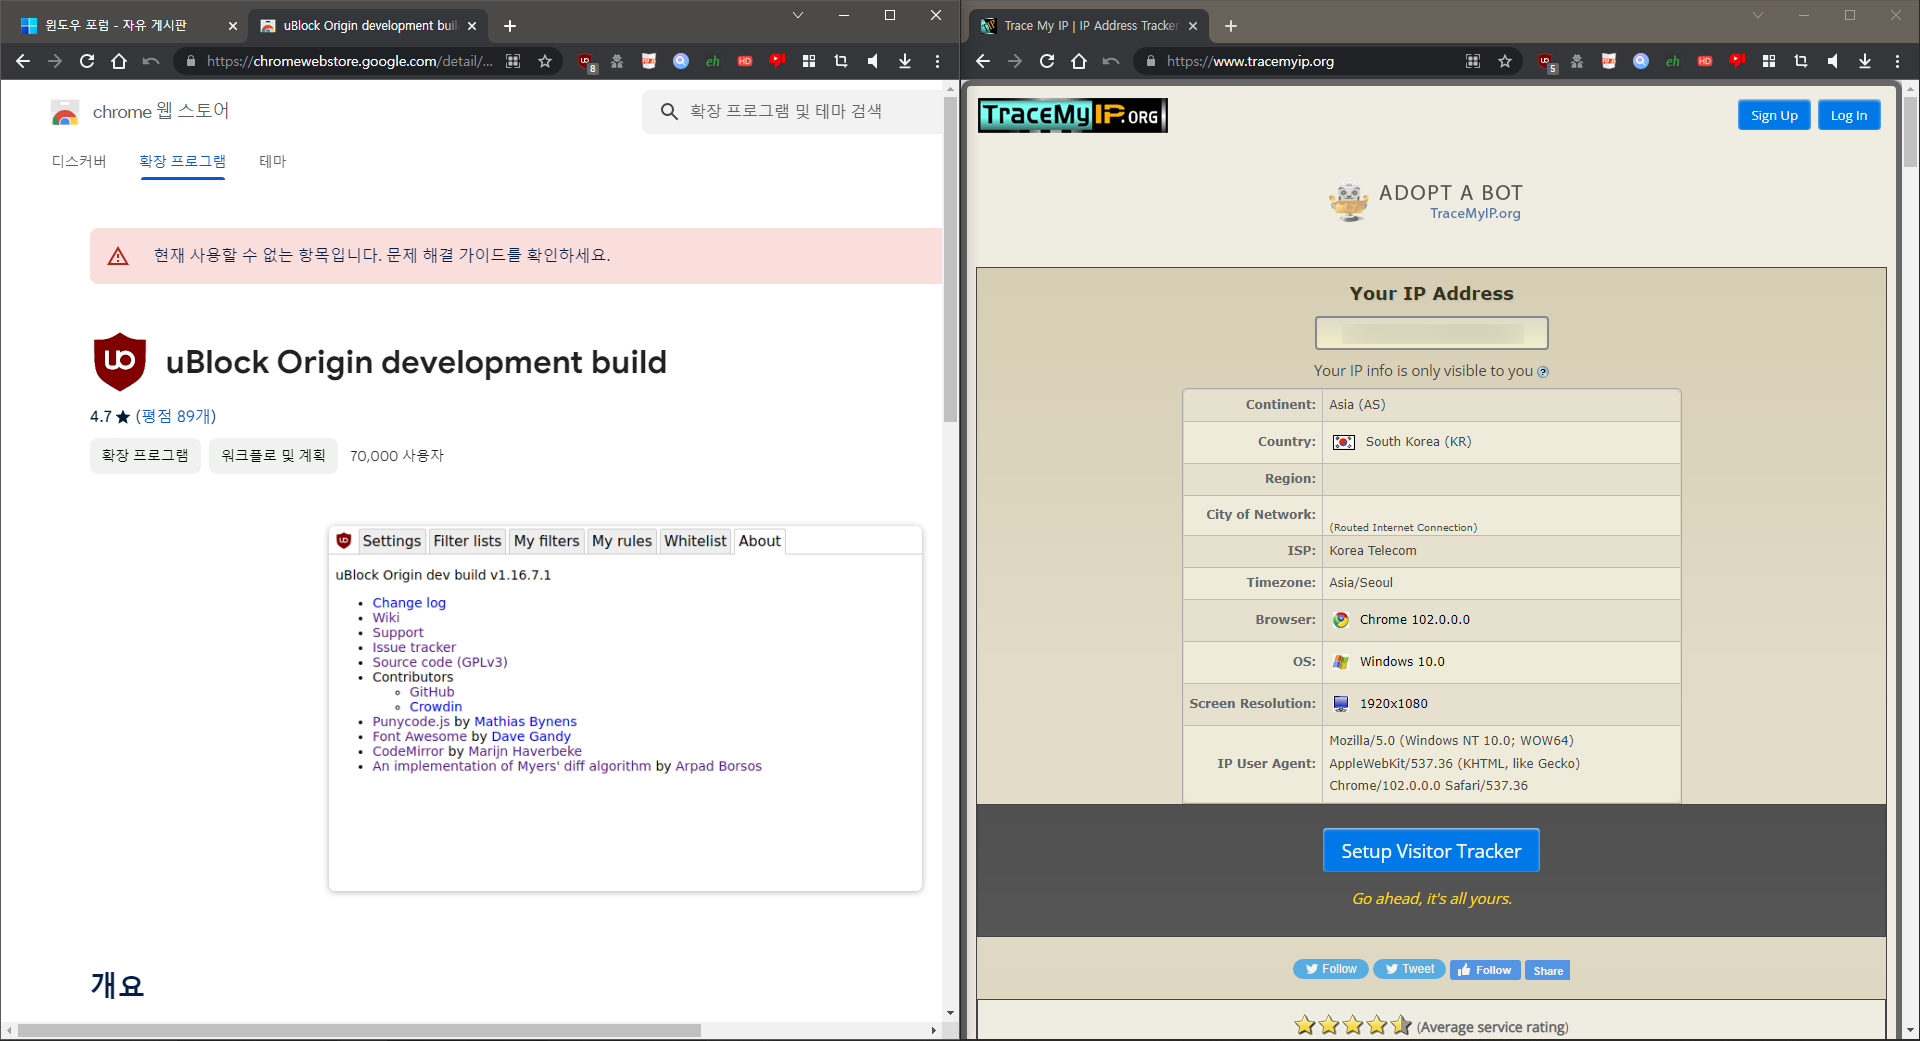This screenshot has height=1041, width=1920.
Task: Close the uBlock Origin development build tab
Action: (x=472, y=26)
